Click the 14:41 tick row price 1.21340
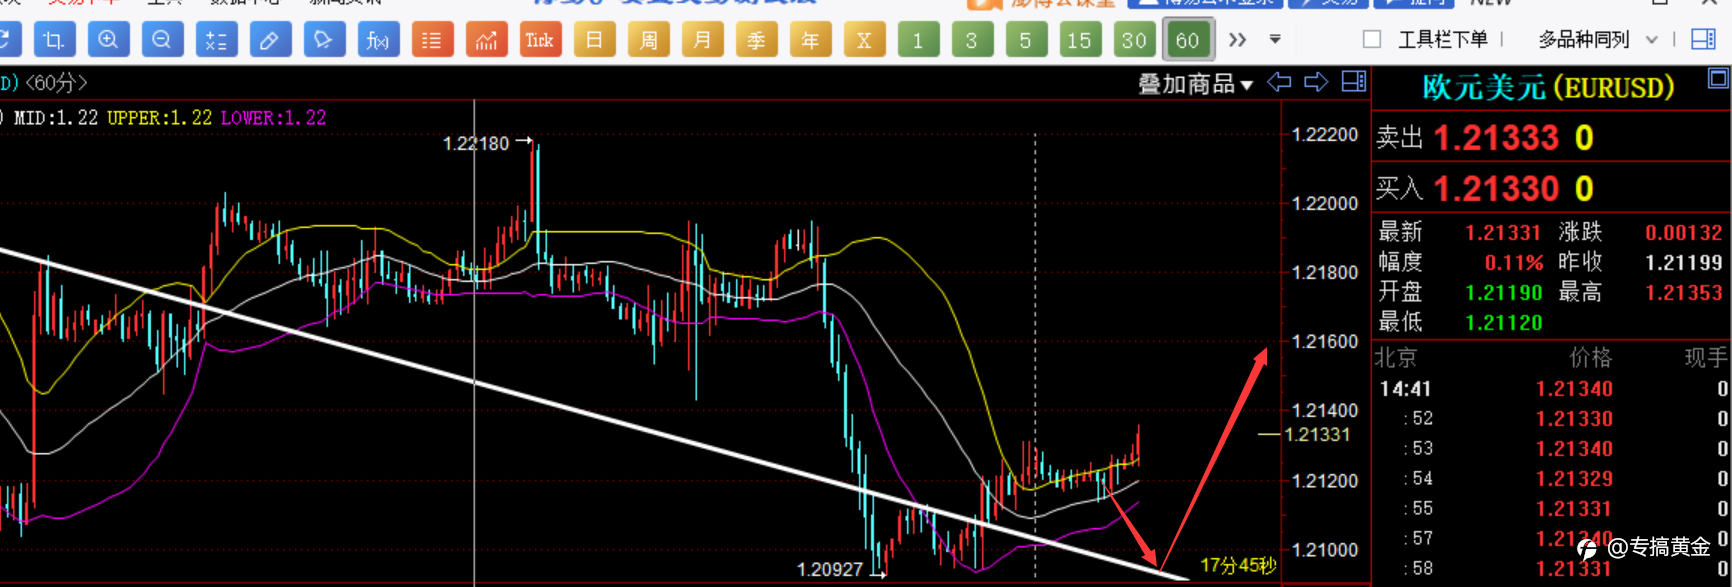The height and width of the screenshot is (587, 1732). (x=1574, y=389)
